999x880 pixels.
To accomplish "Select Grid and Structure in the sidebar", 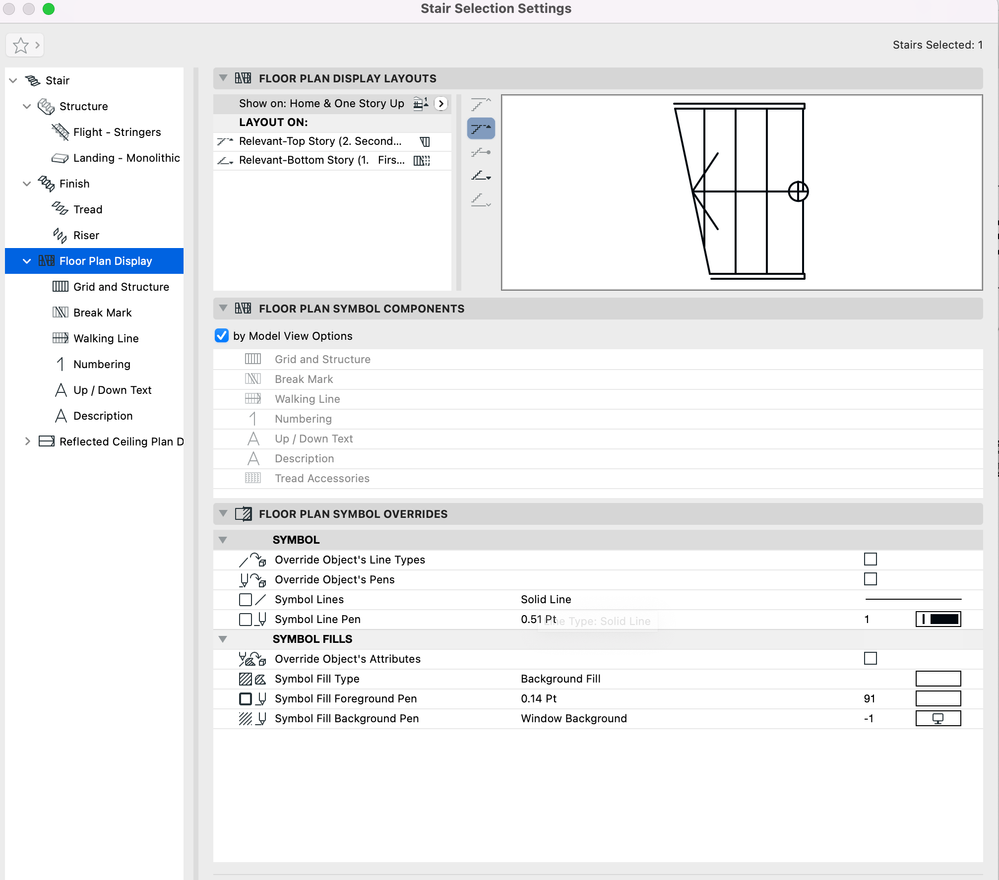I will click(x=121, y=287).
